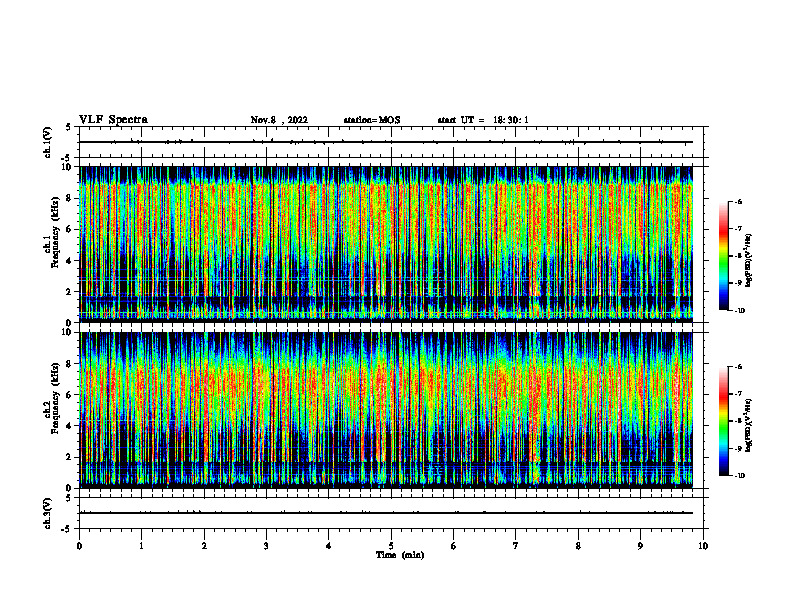The width and height of the screenshot is (792, 612).
Task: Click the ch.2 spectrogram color scale bar
Action: [723, 421]
